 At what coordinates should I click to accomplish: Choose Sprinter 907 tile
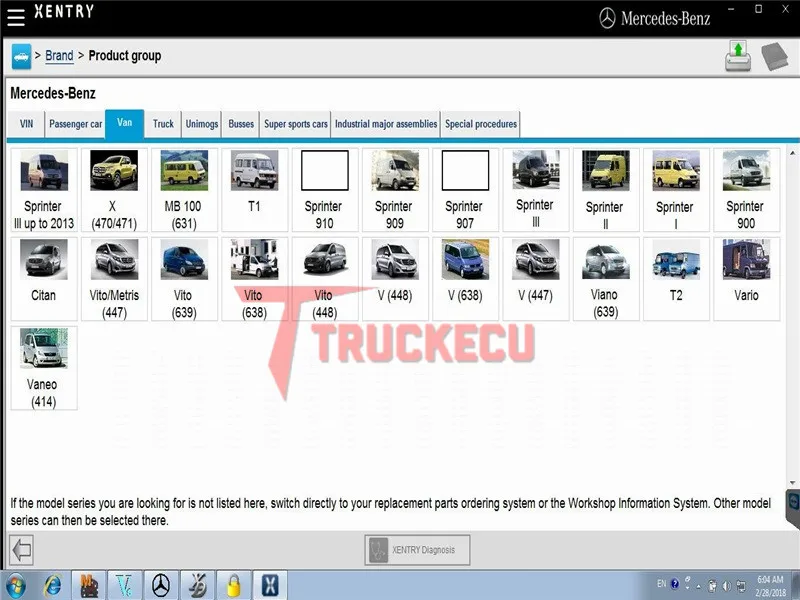[x=465, y=190]
